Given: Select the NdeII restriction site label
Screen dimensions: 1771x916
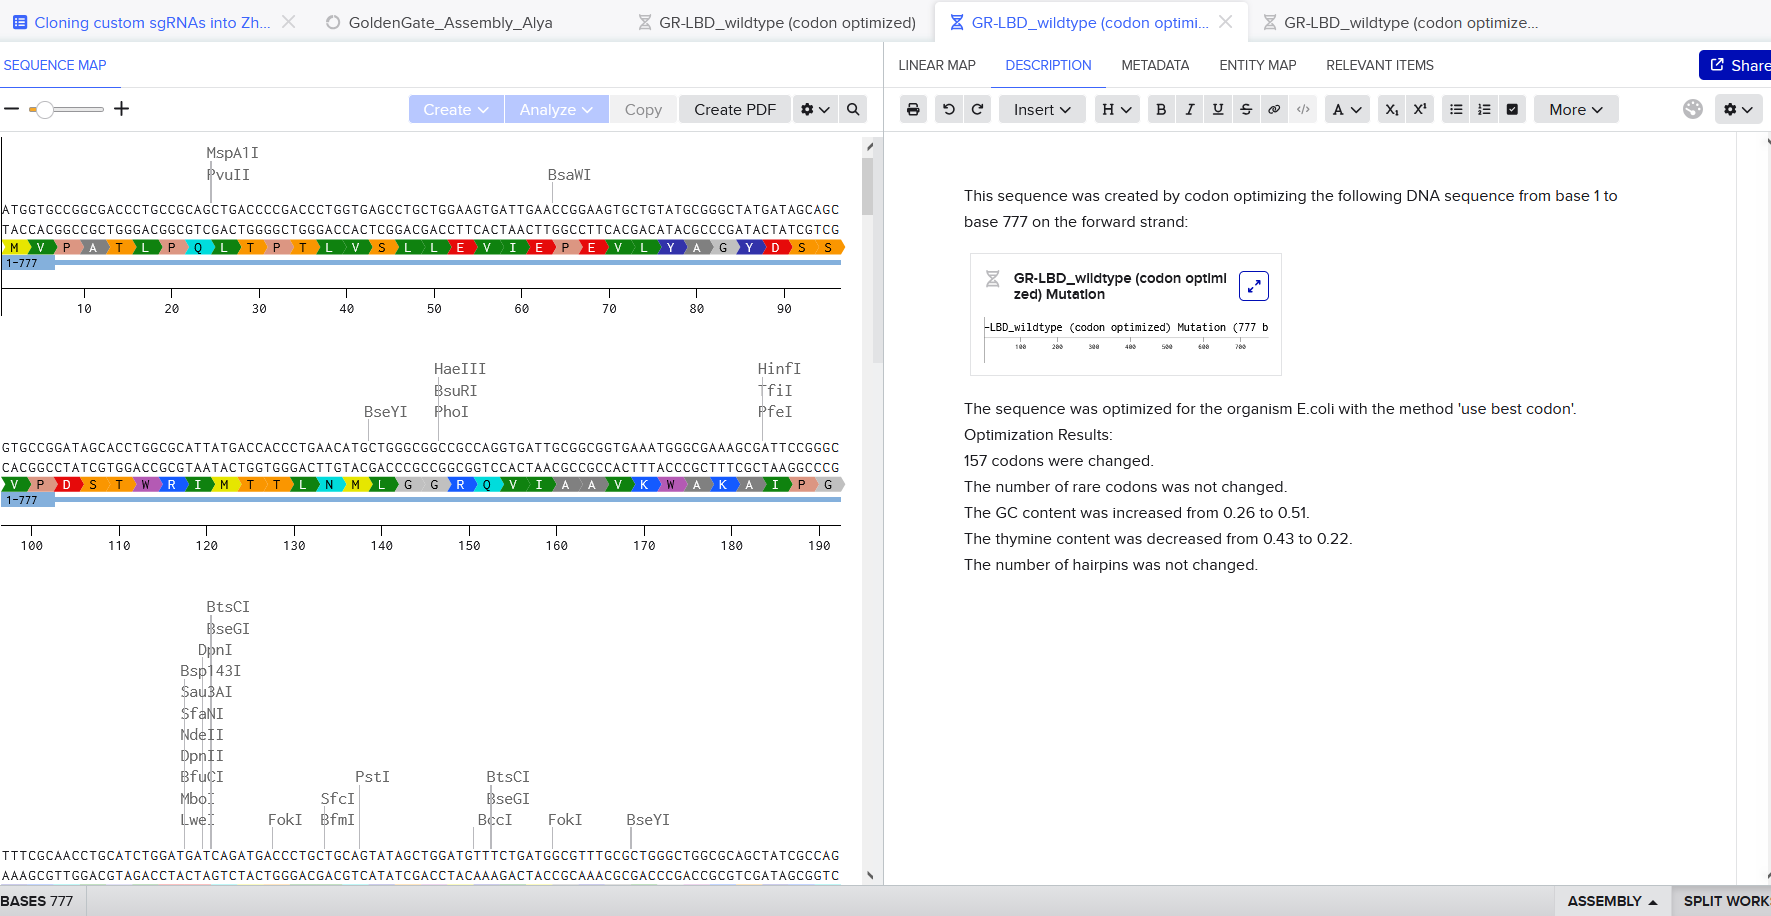Looking at the screenshot, I should click(x=202, y=735).
